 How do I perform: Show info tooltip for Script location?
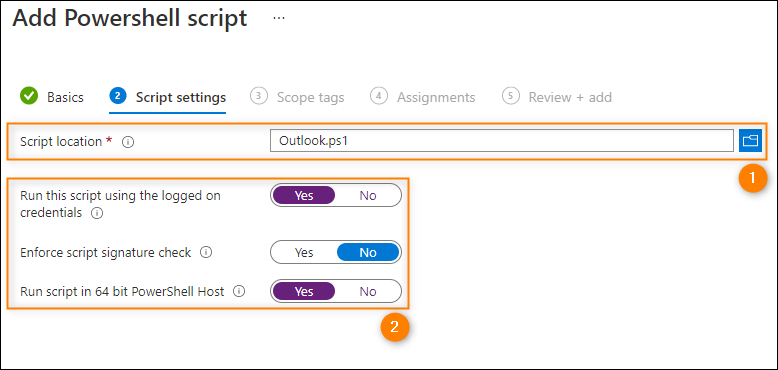(128, 142)
